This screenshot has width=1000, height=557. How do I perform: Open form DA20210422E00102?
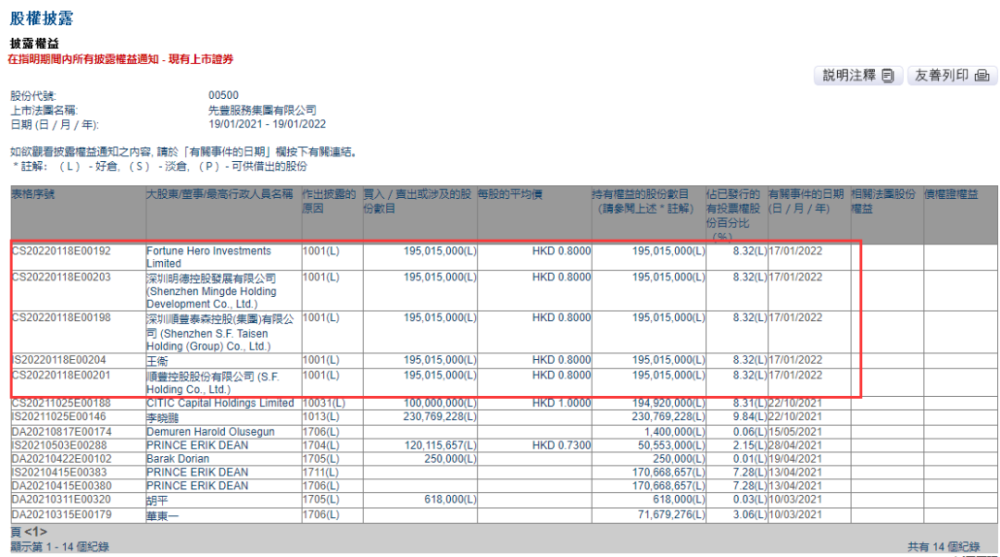pyautogui.click(x=62, y=459)
